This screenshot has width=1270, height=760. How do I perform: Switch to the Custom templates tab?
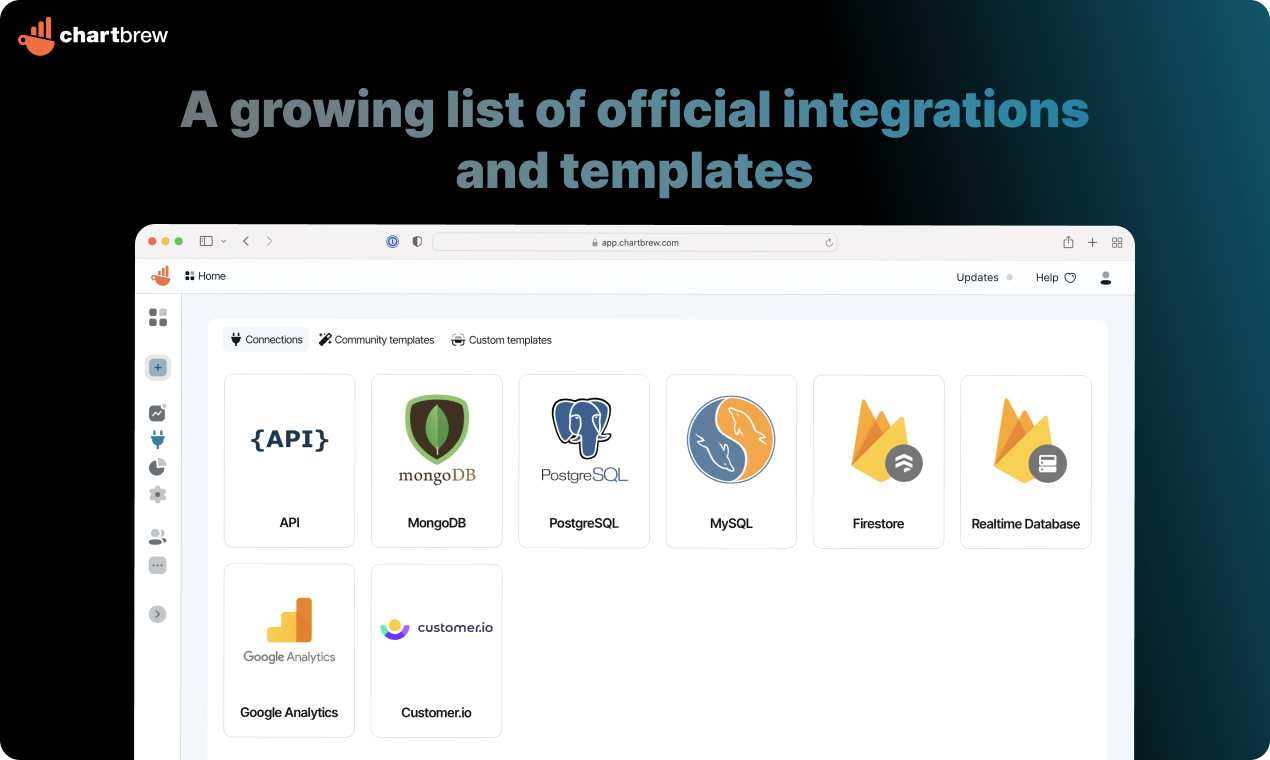tap(502, 340)
